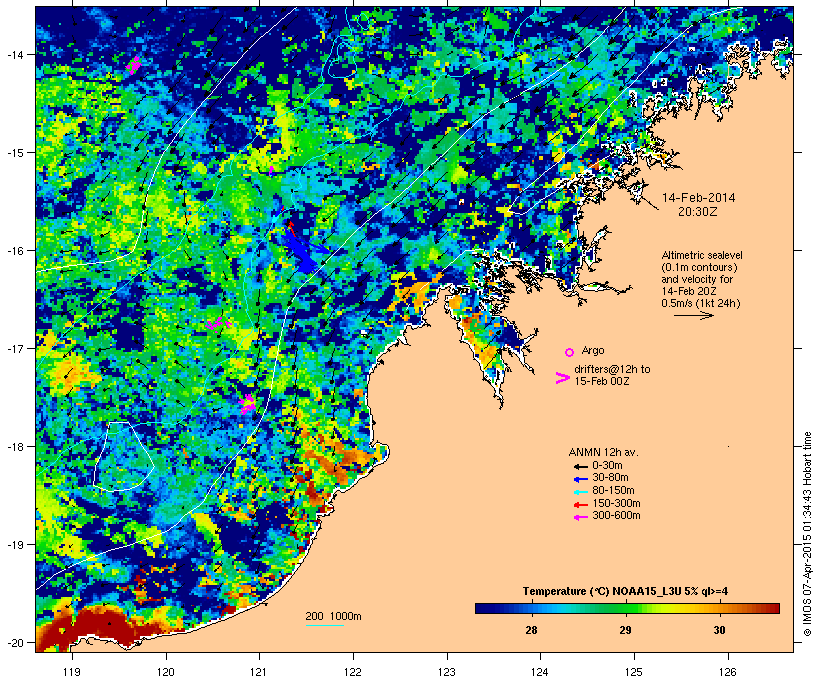The height and width of the screenshot is (680, 820).
Task: Click the '150-300m' depth label
Action: [x=616, y=503]
